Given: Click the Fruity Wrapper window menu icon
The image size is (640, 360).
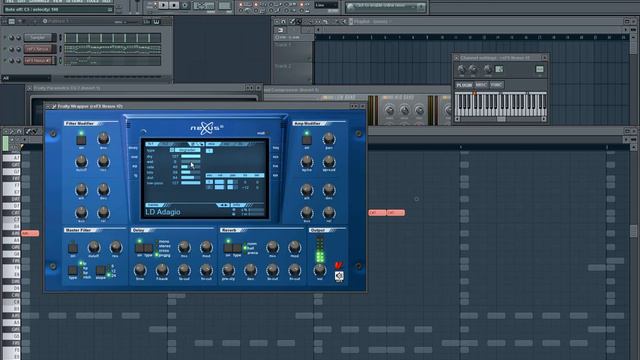Looking at the screenshot, I should tap(48, 107).
